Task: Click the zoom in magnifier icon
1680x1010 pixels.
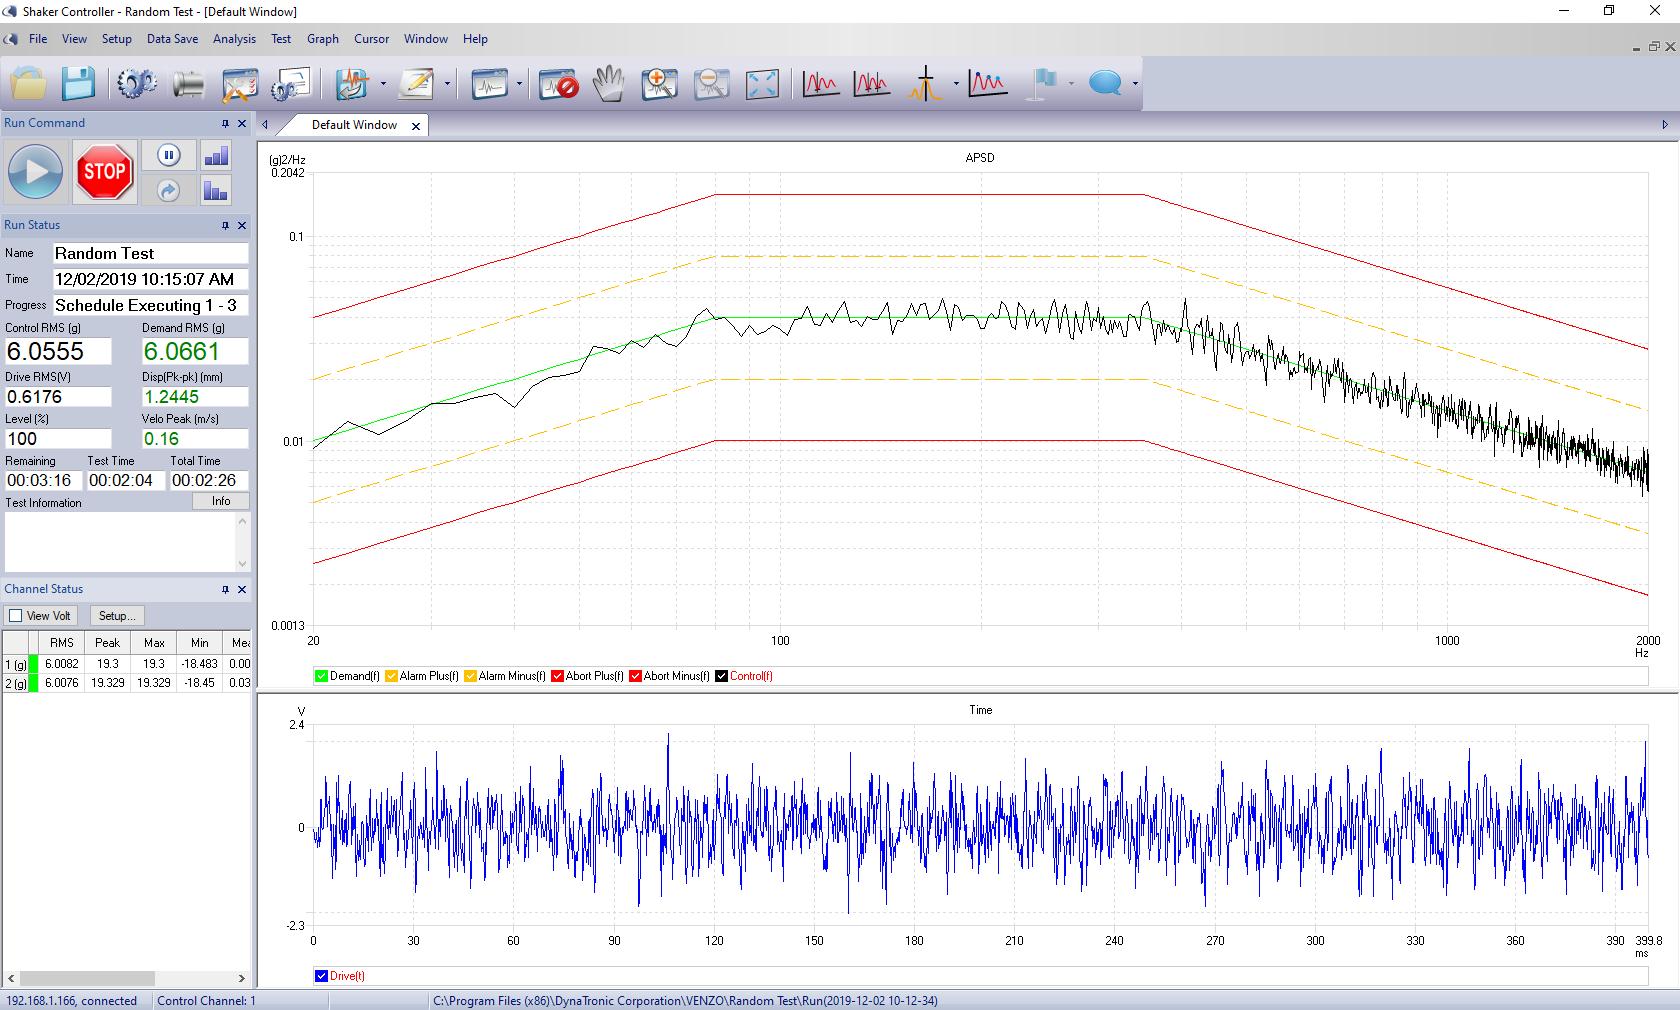Action: (660, 84)
